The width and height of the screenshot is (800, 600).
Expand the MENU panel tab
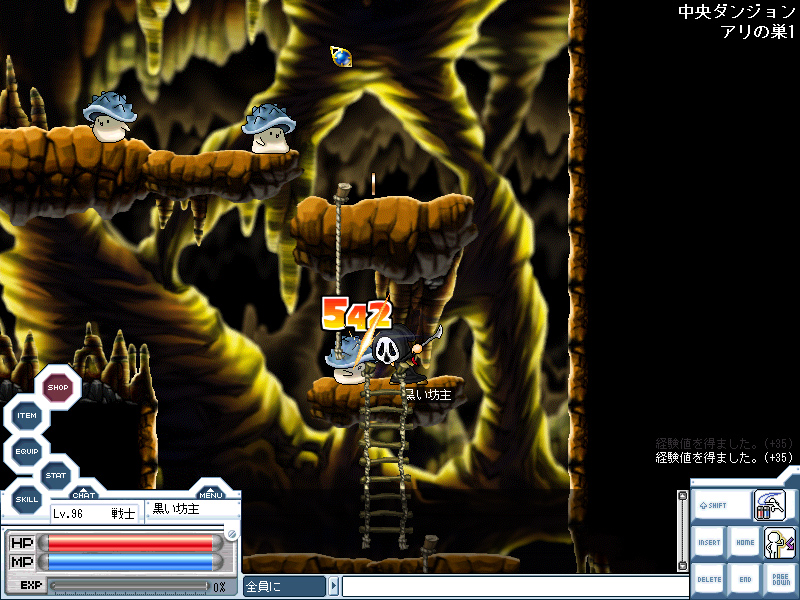pos(210,493)
